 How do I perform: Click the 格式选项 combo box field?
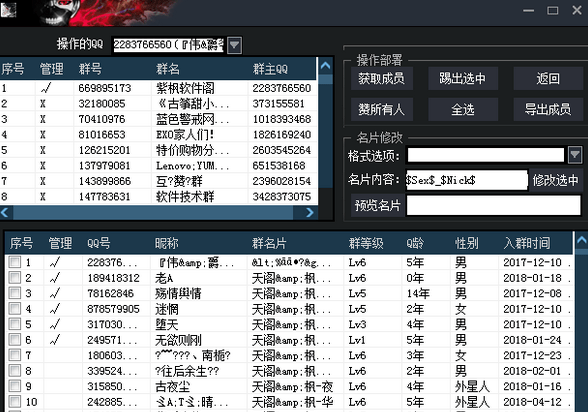coord(486,155)
